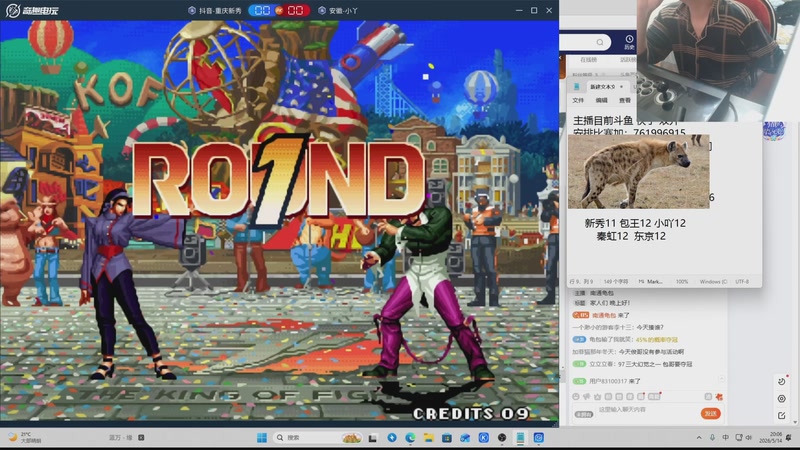This screenshot has height=450, width=800.
Task: Click the taskbar search box 搜索
Action: [x=317, y=438]
